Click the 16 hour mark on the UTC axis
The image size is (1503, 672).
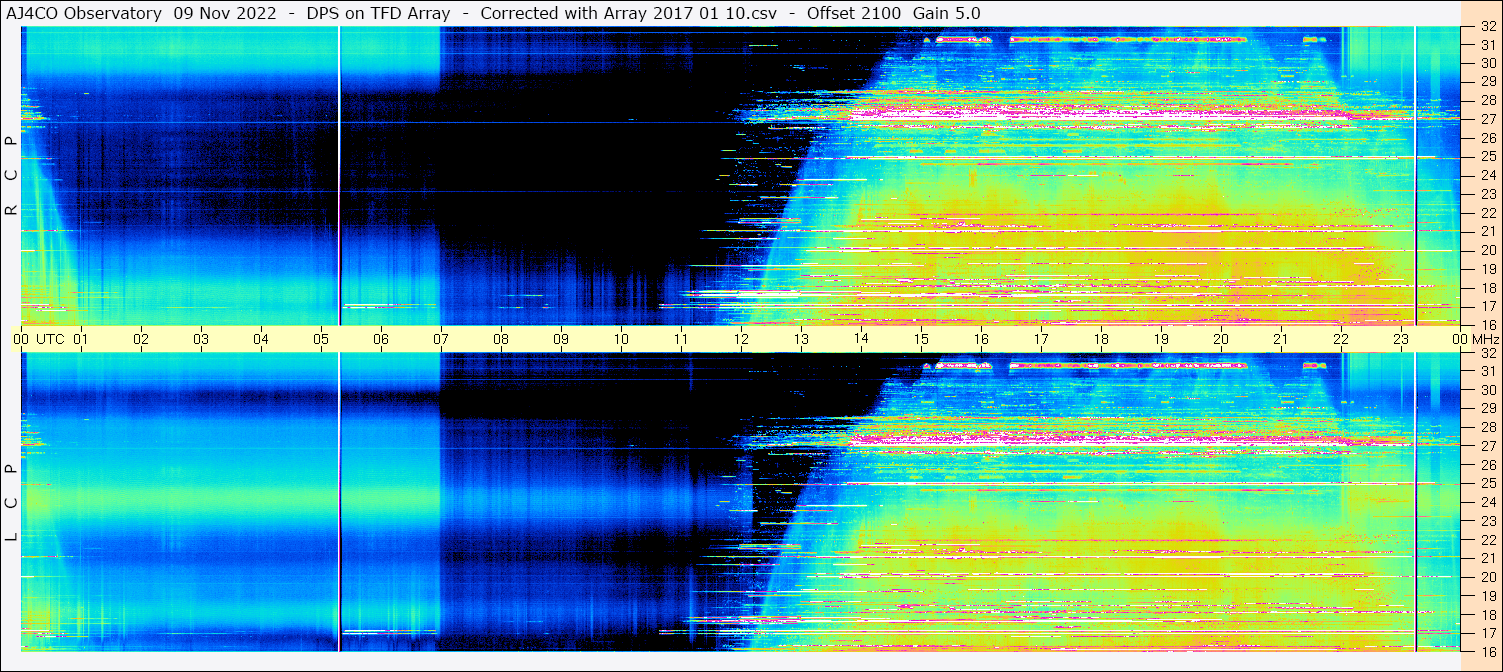point(981,339)
